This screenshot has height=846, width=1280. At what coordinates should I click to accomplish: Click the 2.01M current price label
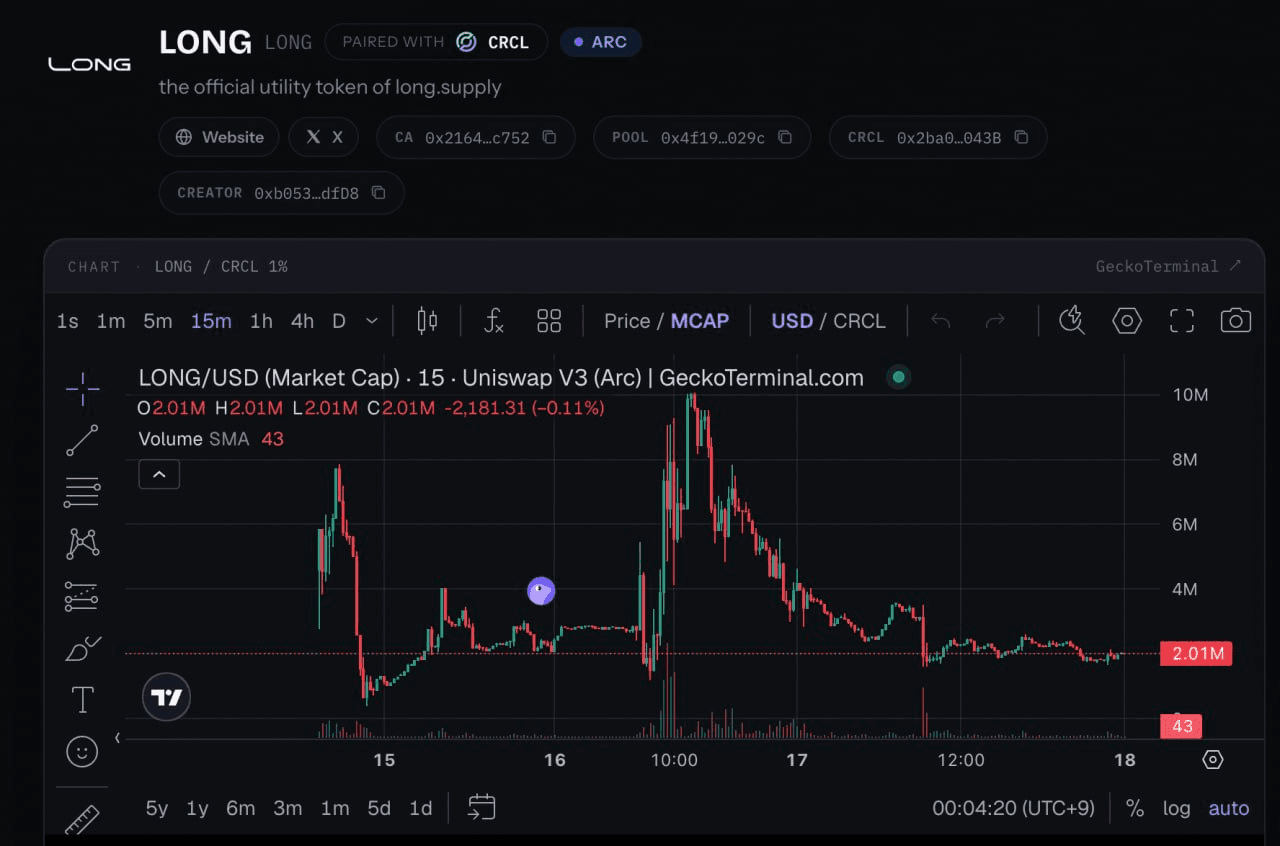(1196, 654)
